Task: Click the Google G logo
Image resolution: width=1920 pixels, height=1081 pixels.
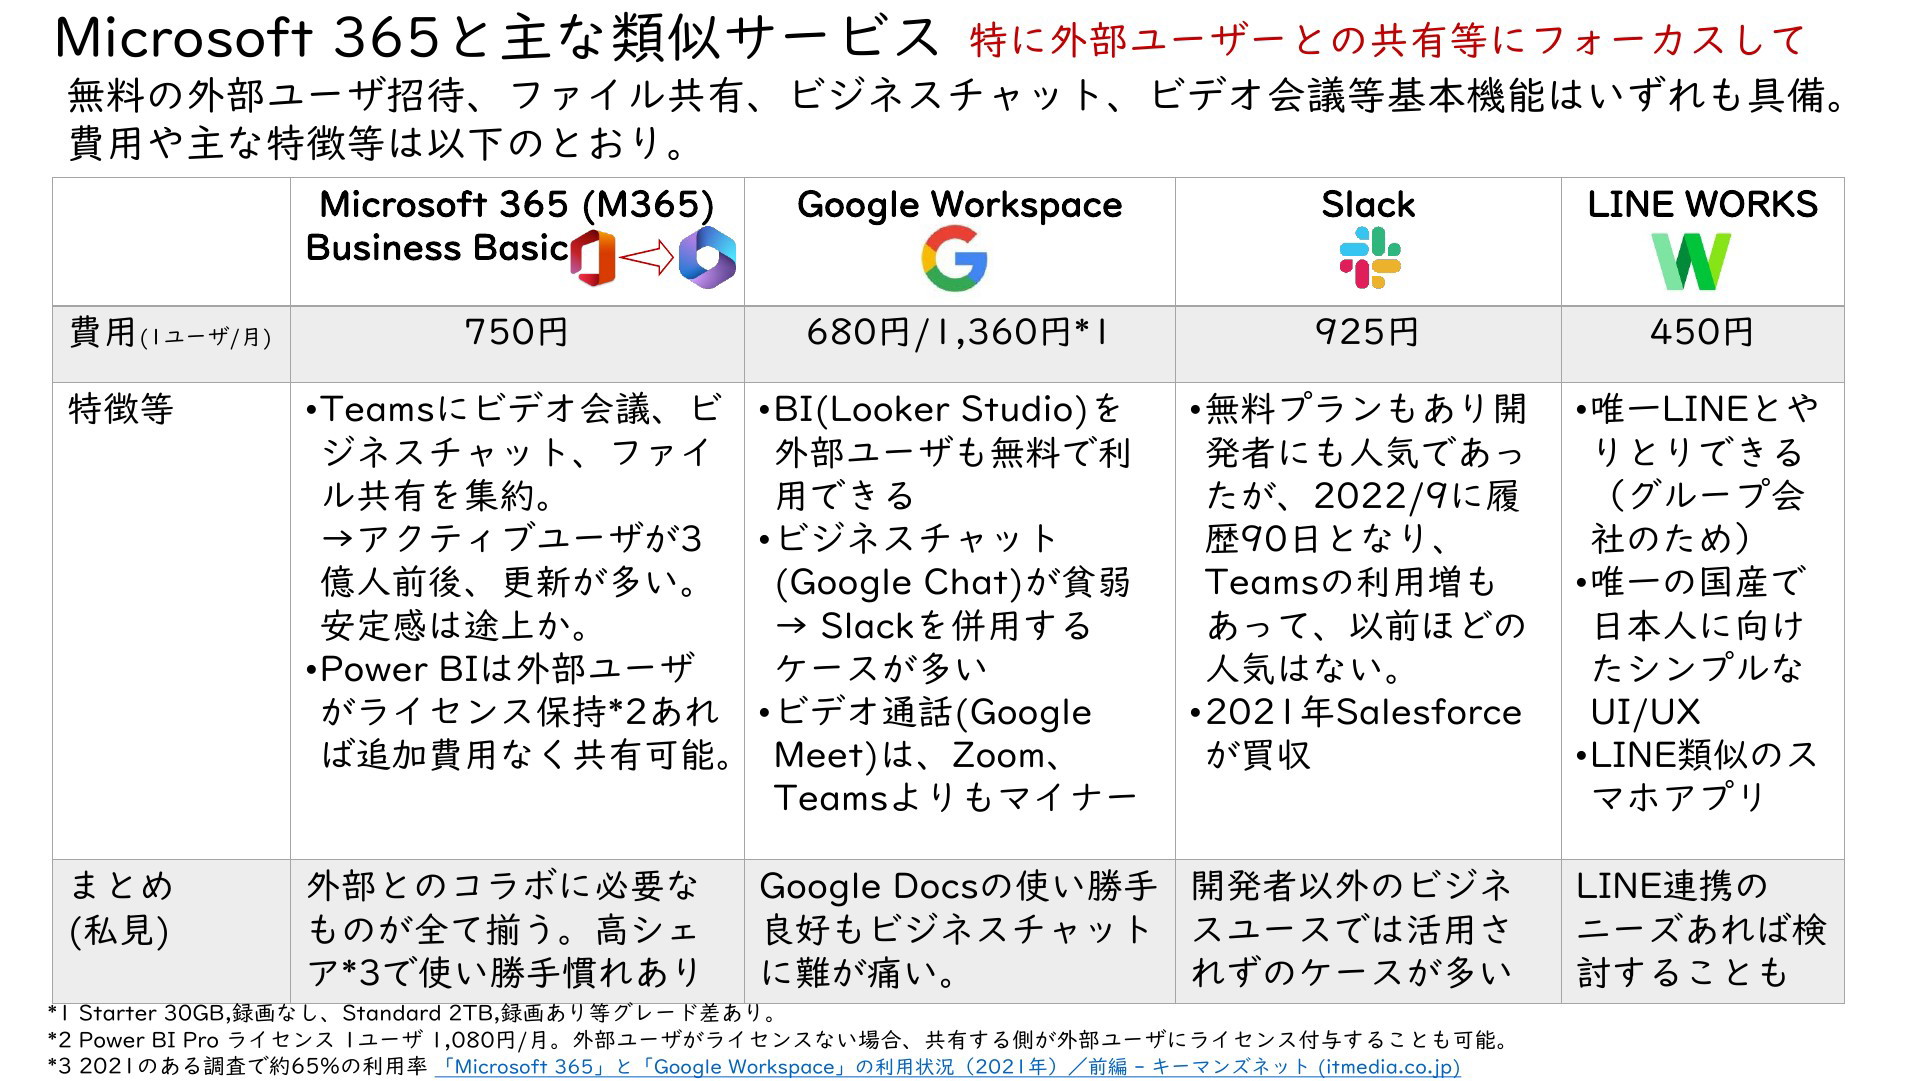Action: tap(955, 258)
